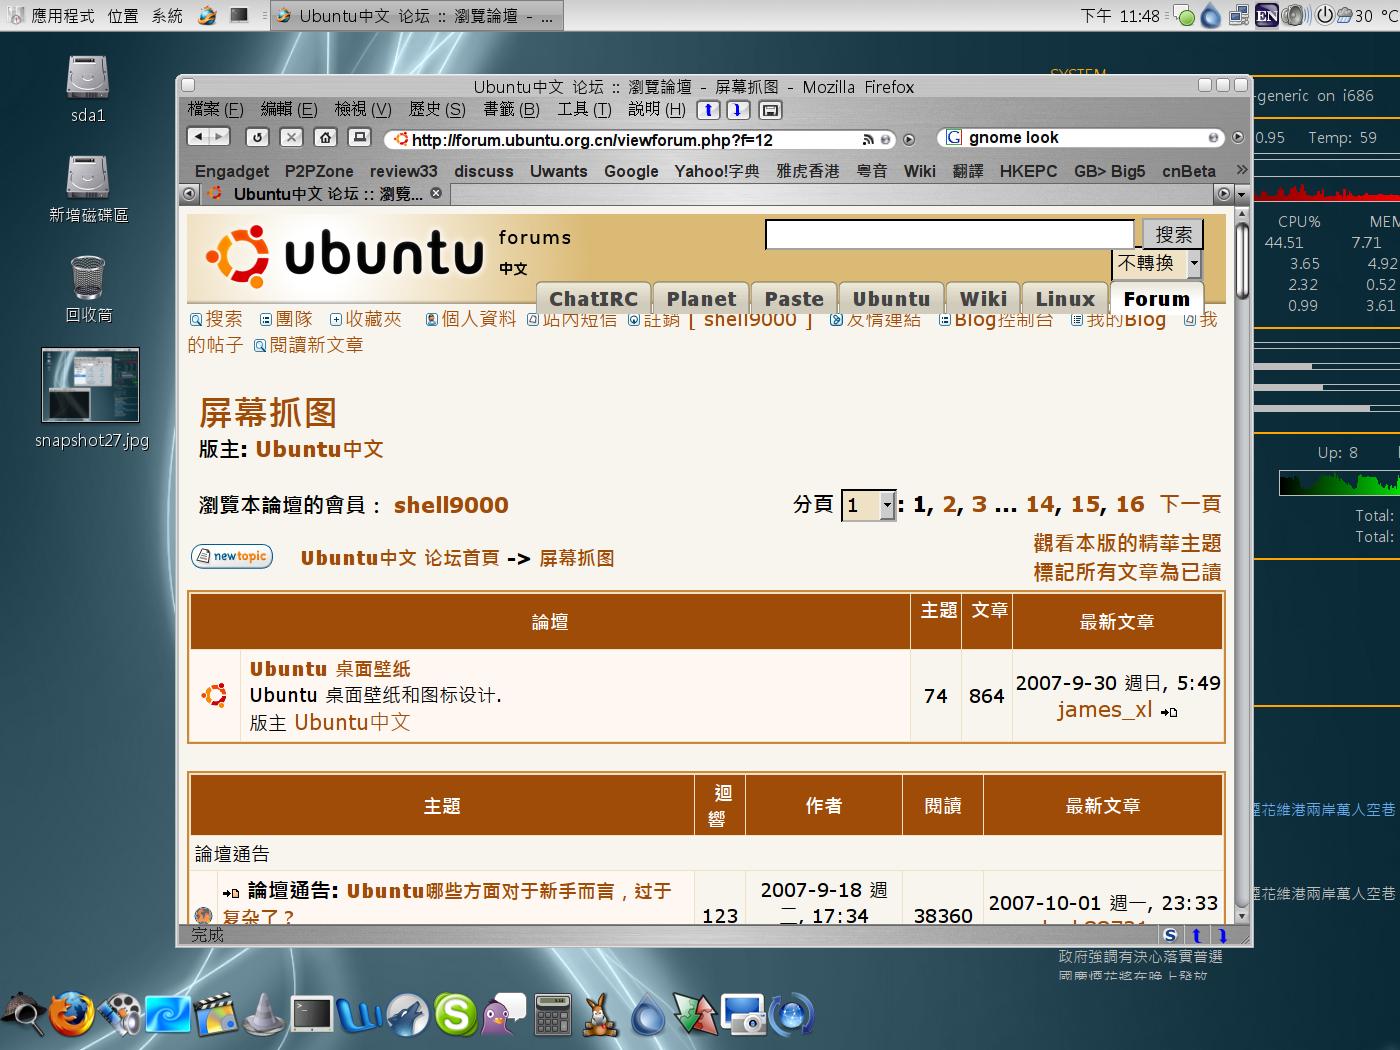Launch aMule donkey icon in dock
The width and height of the screenshot is (1400, 1050).
[x=599, y=1014]
